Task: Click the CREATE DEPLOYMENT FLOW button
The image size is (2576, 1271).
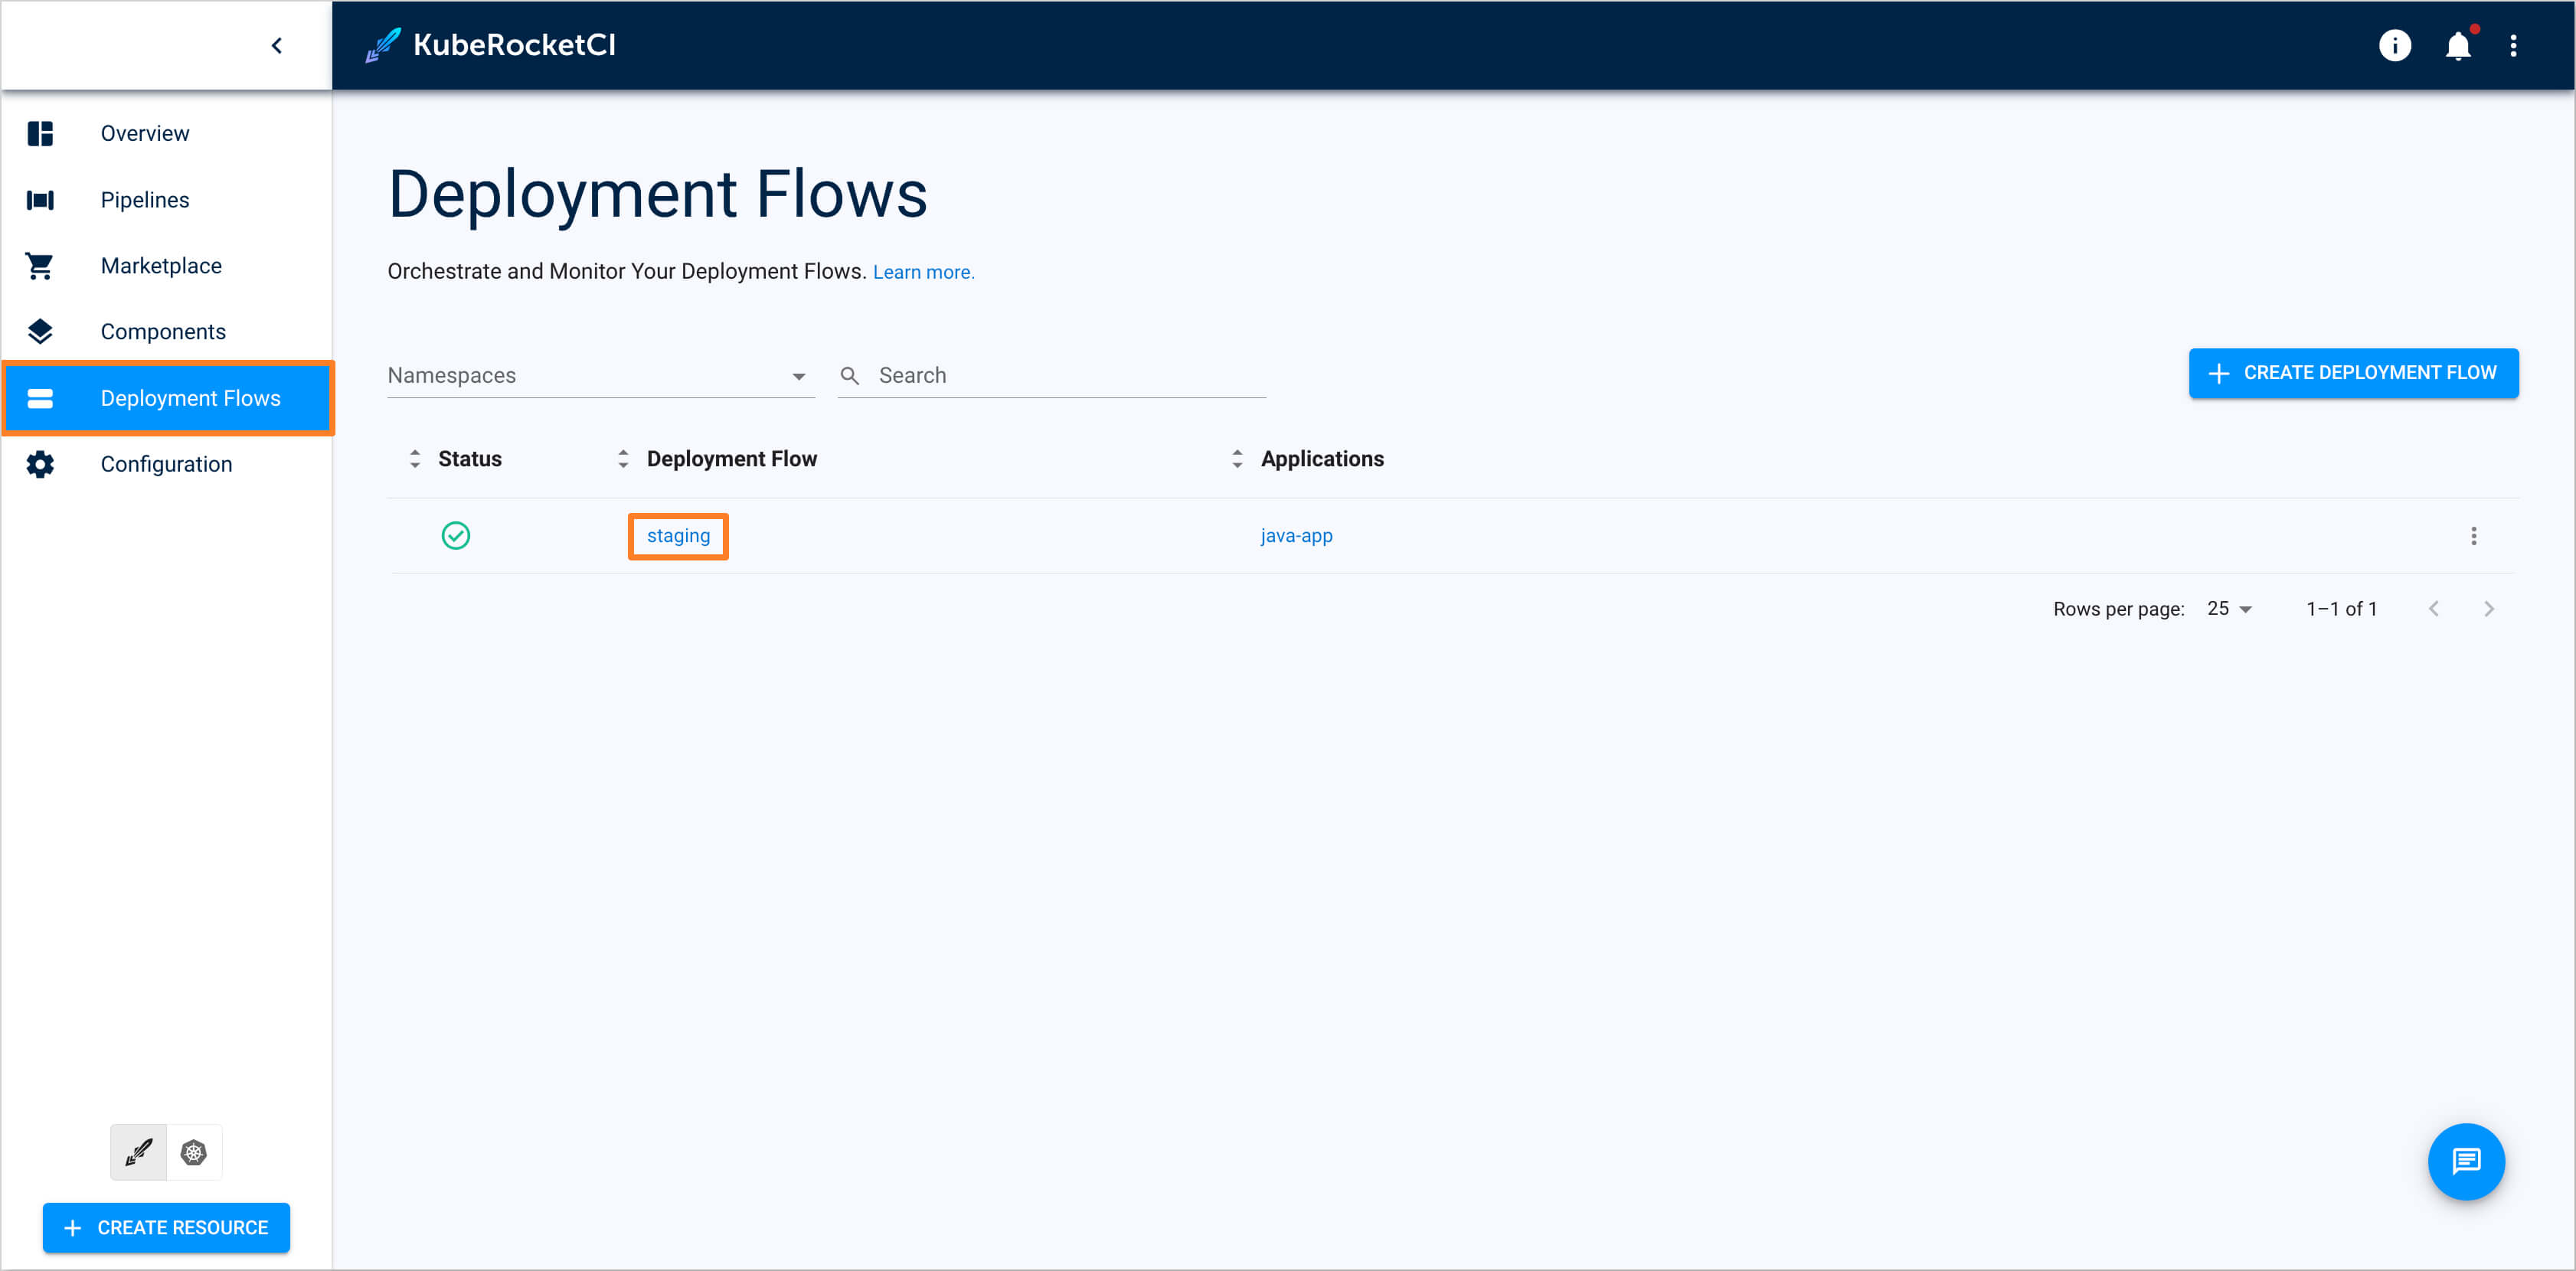Action: [2354, 373]
